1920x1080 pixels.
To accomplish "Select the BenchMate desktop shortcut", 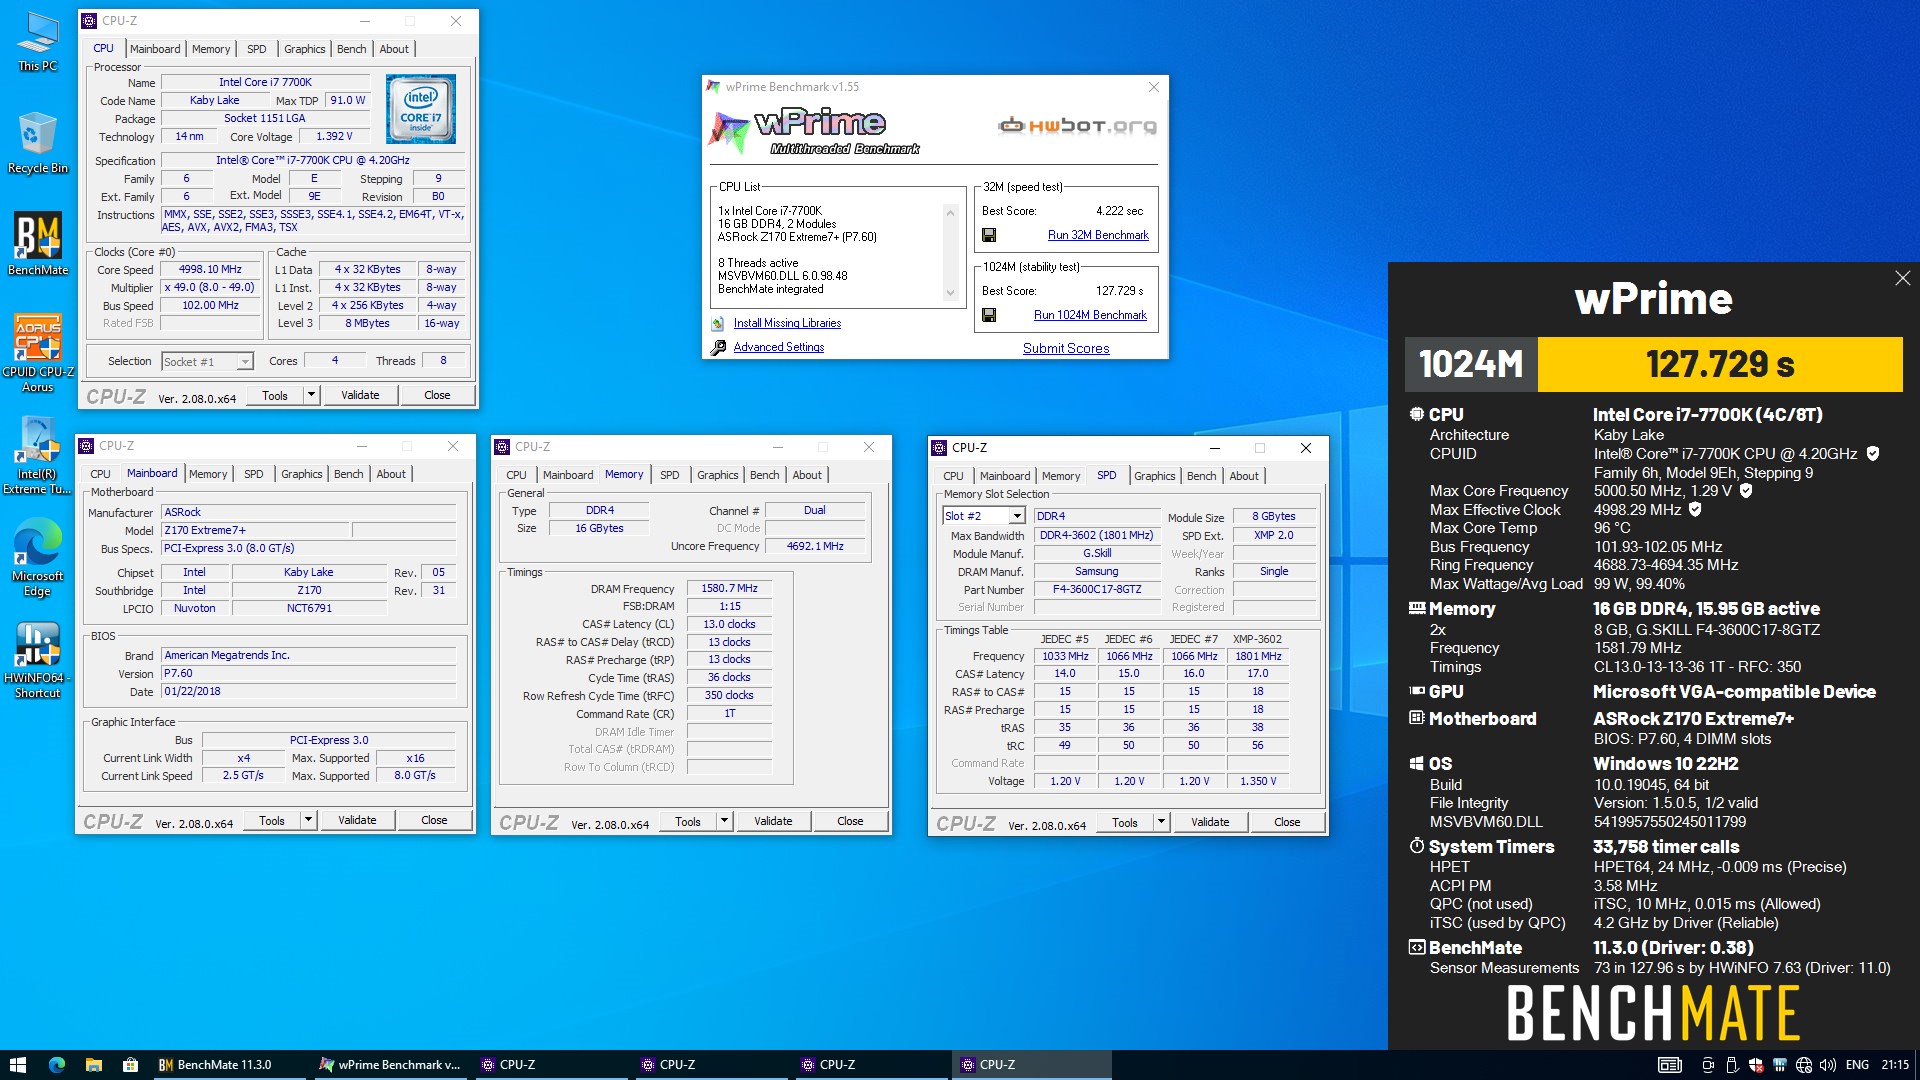I will [x=38, y=243].
